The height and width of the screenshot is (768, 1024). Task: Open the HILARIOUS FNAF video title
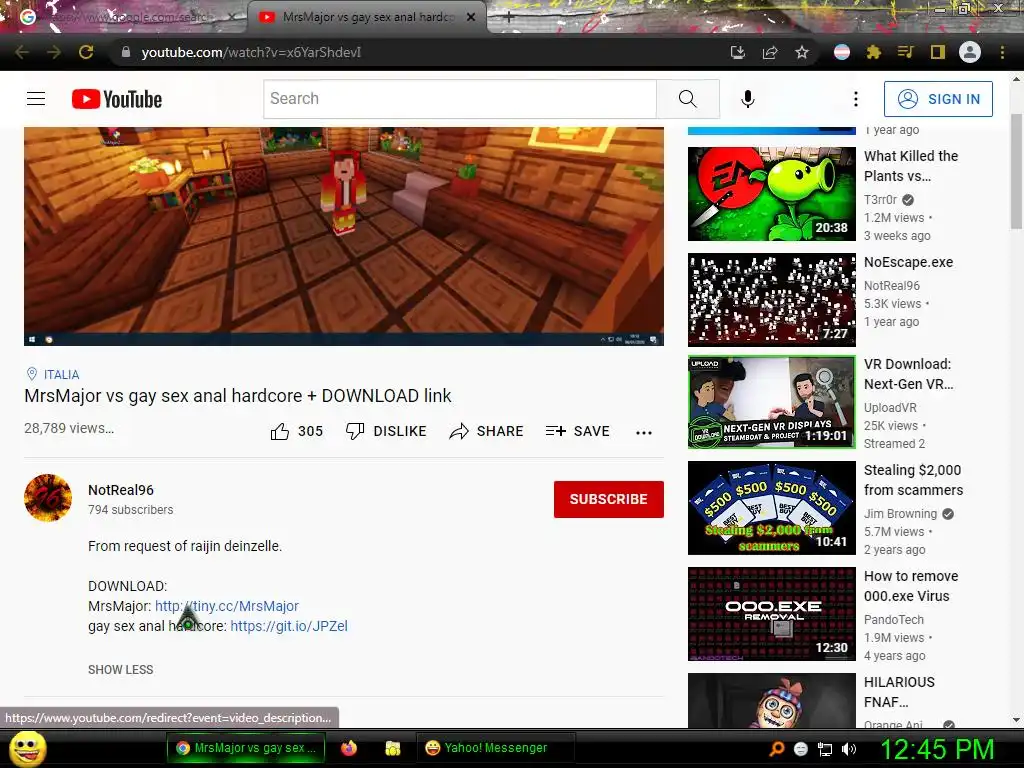click(899, 692)
